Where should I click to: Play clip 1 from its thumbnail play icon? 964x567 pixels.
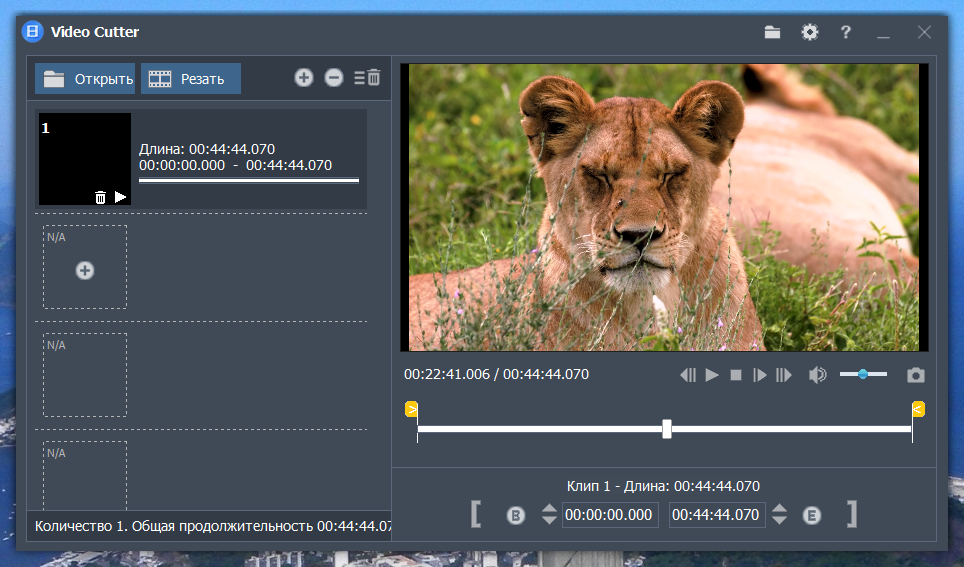pyautogui.click(x=120, y=197)
